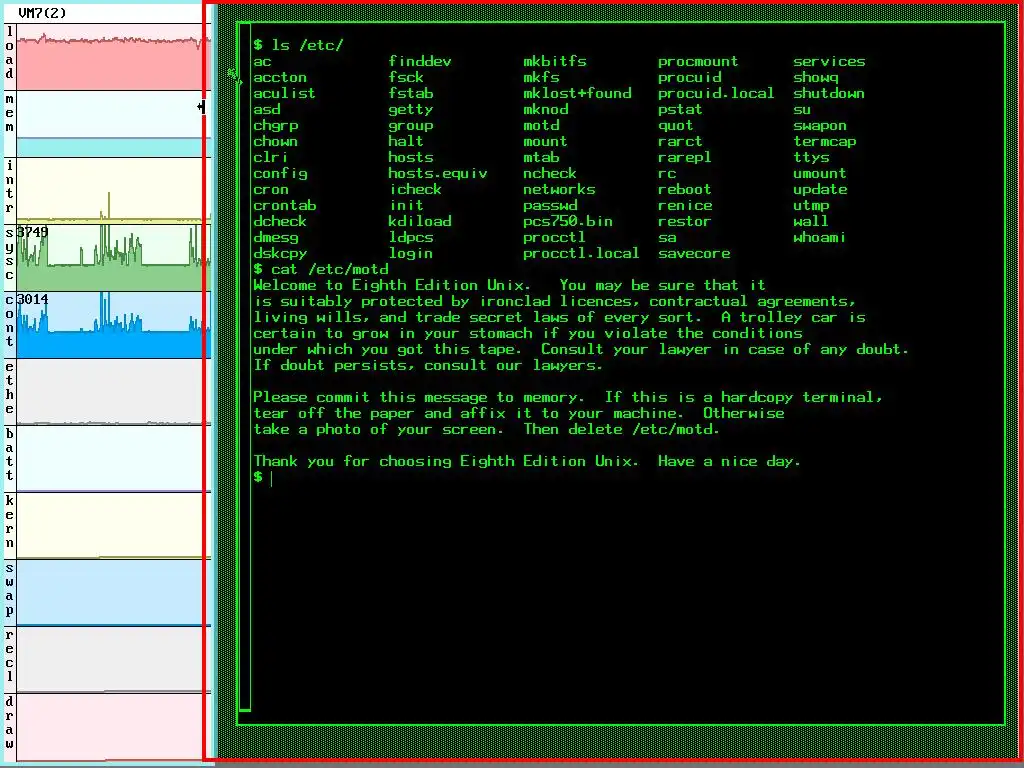Click the 'Welcome to Eighth Edition Unix.' line

point(509,285)
